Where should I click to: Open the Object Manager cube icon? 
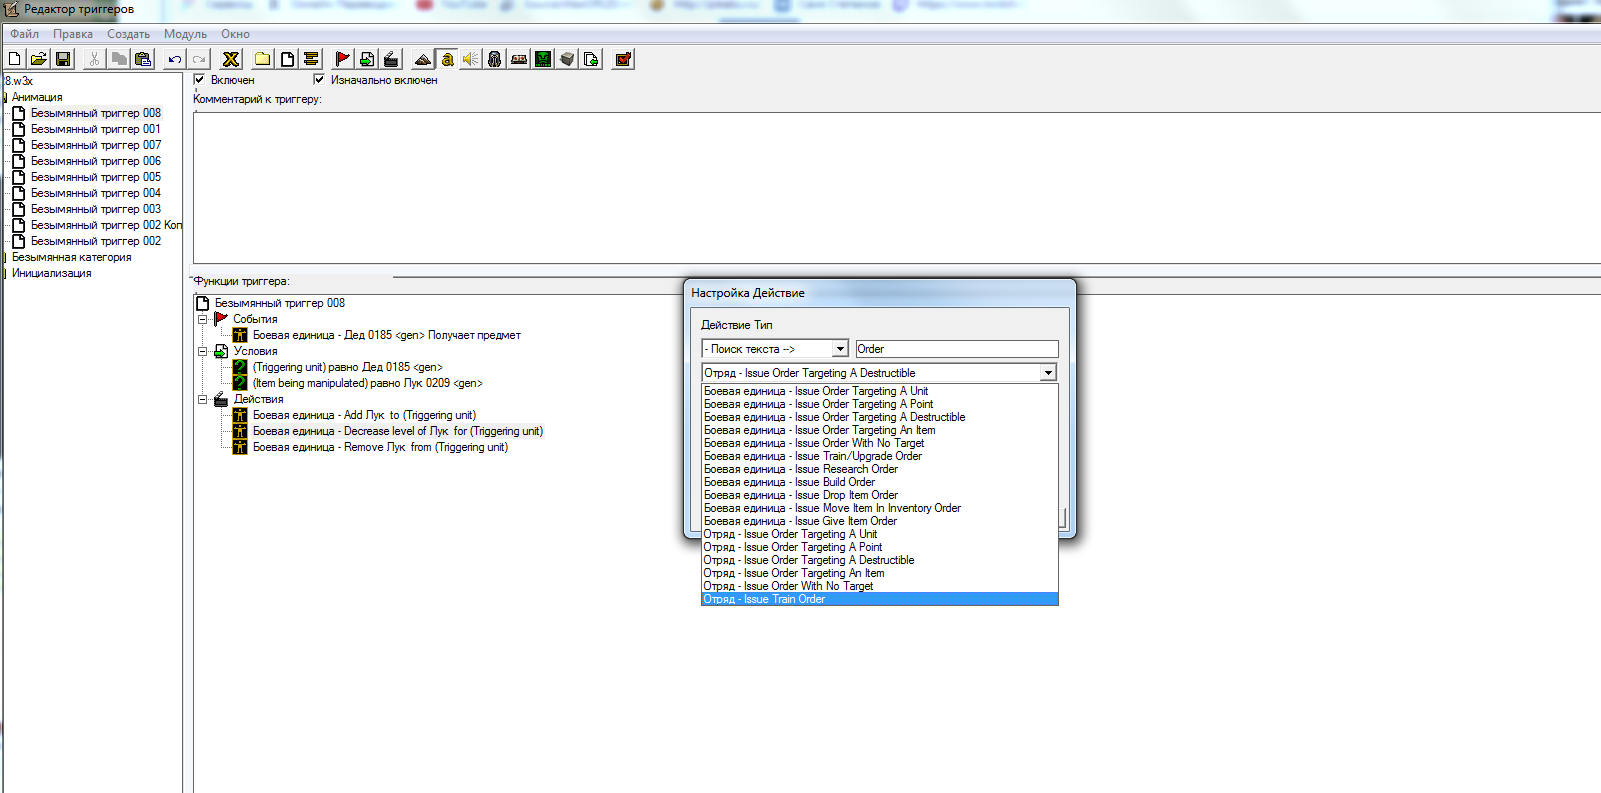click(x=567, y=59)
